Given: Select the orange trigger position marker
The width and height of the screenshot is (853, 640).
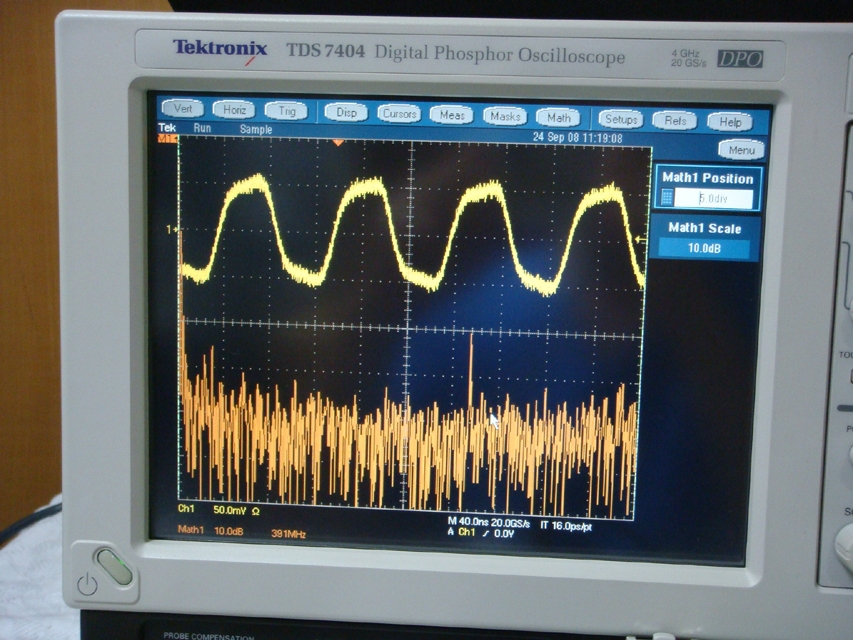Looking at the screenshot, I should pyautogui.click(x=338, y=143).
